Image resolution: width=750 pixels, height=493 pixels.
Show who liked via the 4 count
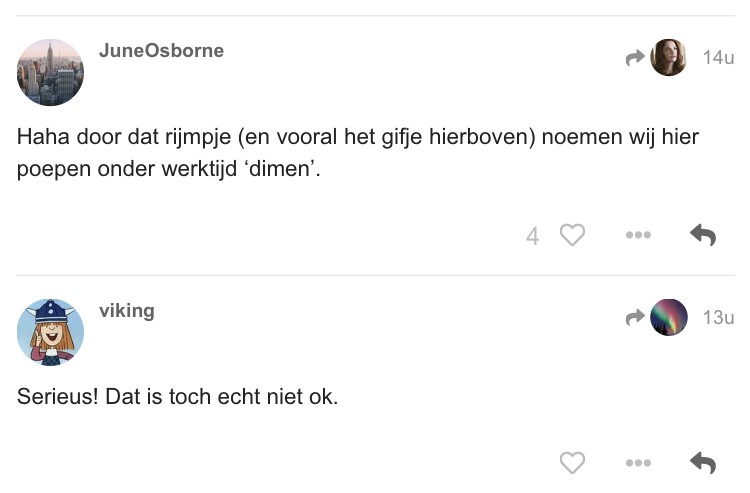532,236
